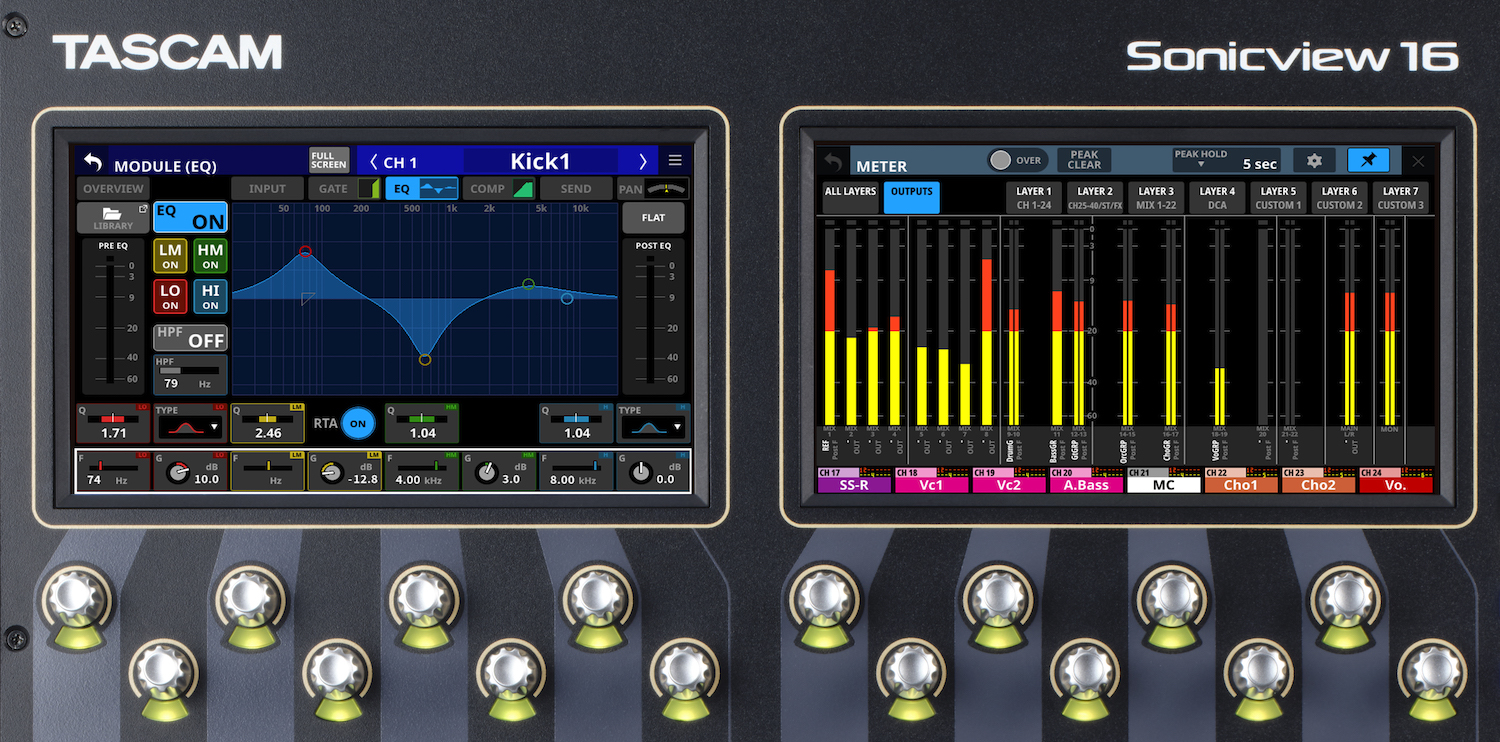Tap the PEAK CLEAR button
This screenshot has width=1500, height=742.
[1084, 160]
